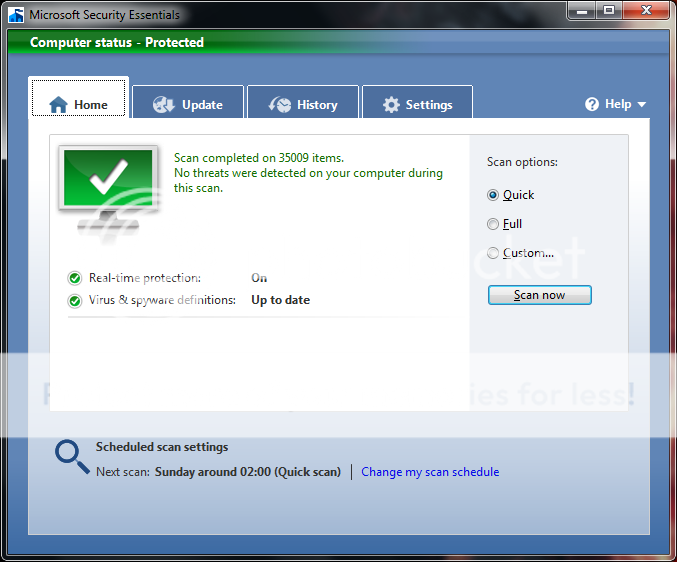Click the 'Scan options:' heading
The width and height of the screenshot is (677, 562).
tap(522, 162)
